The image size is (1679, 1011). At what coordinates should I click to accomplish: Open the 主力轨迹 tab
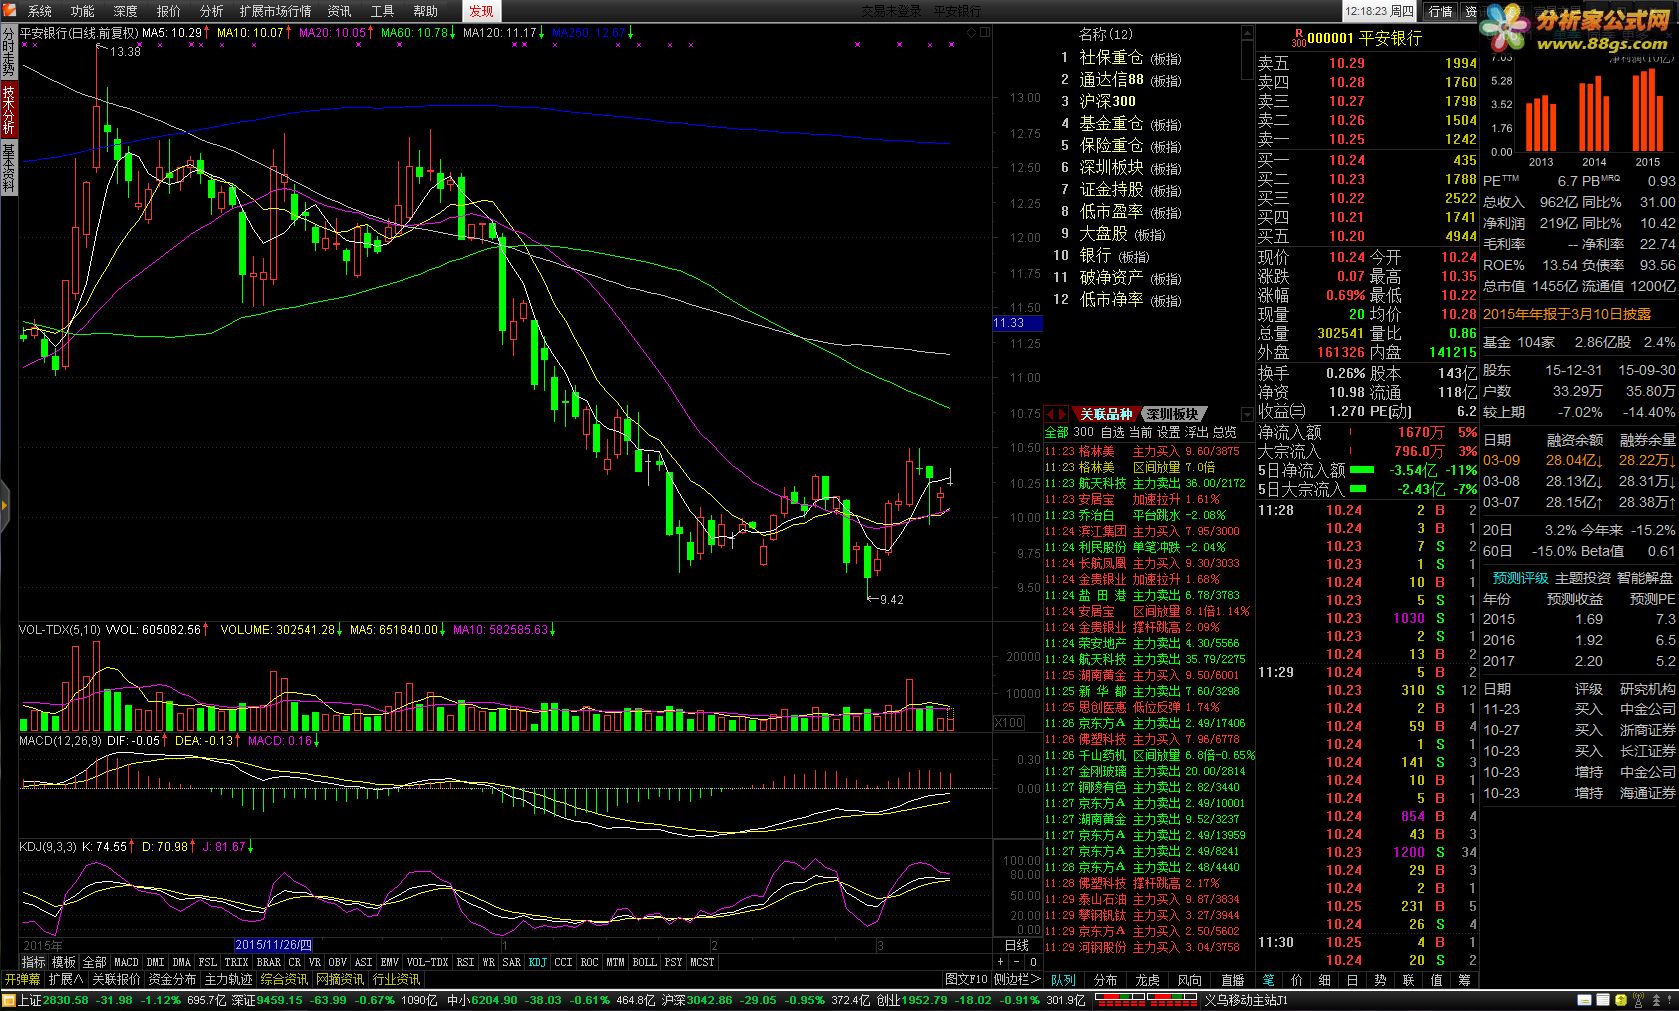click(x=229, y=979)
